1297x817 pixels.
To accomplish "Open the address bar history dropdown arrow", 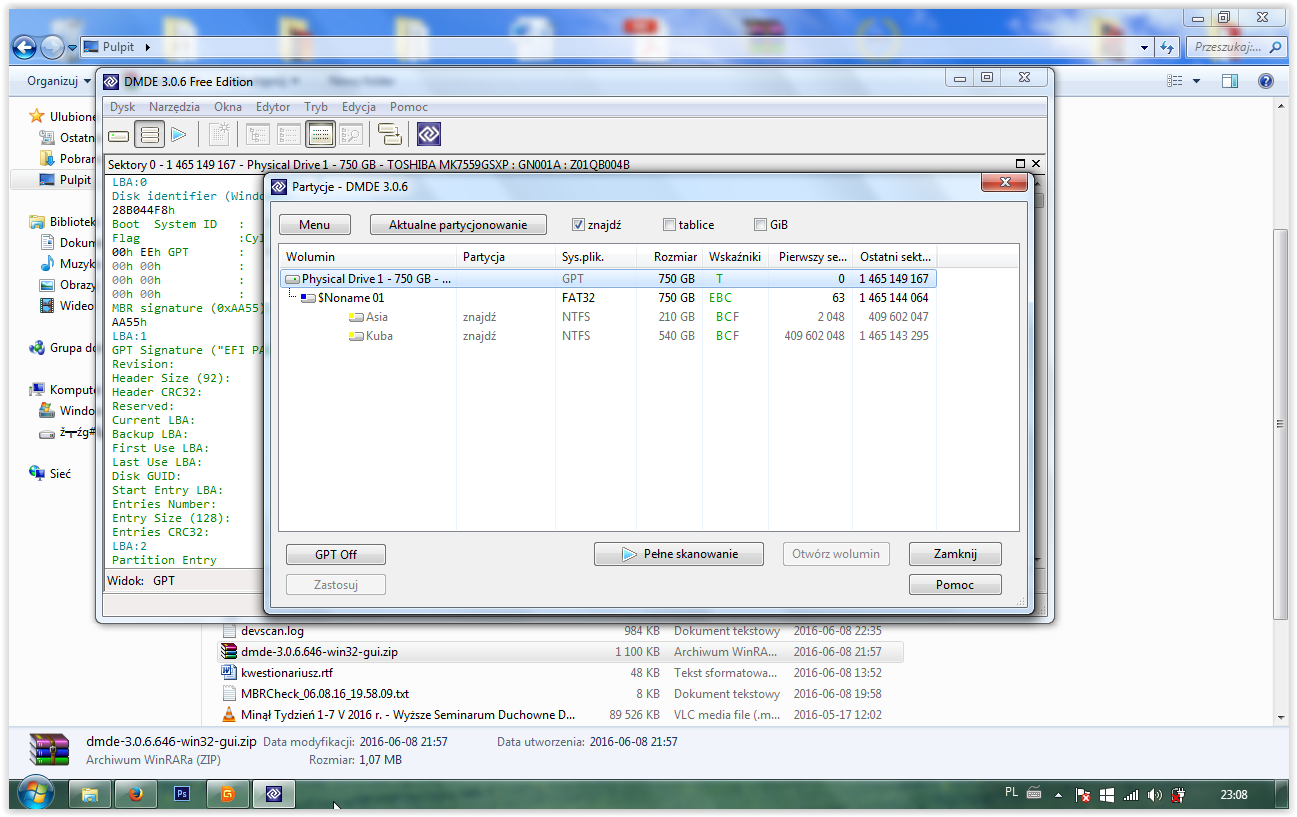I will (1145, 47).
